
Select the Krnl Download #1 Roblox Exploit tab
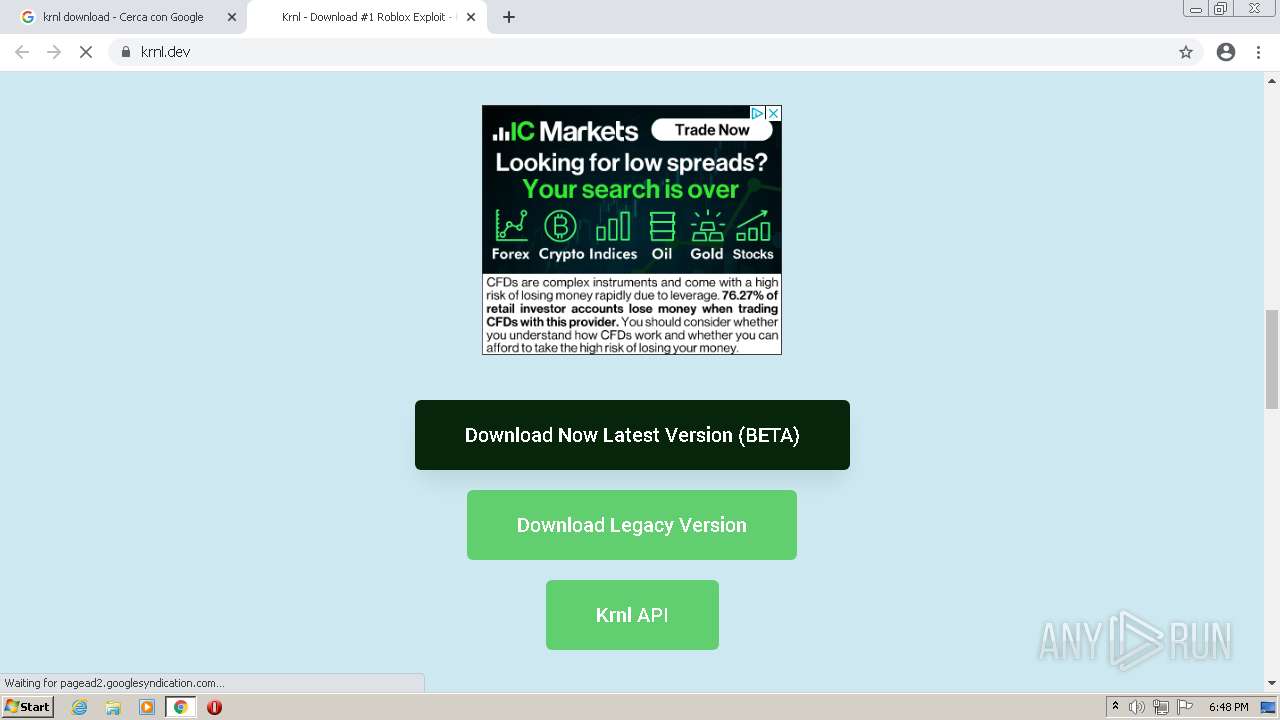coord(368,17)
